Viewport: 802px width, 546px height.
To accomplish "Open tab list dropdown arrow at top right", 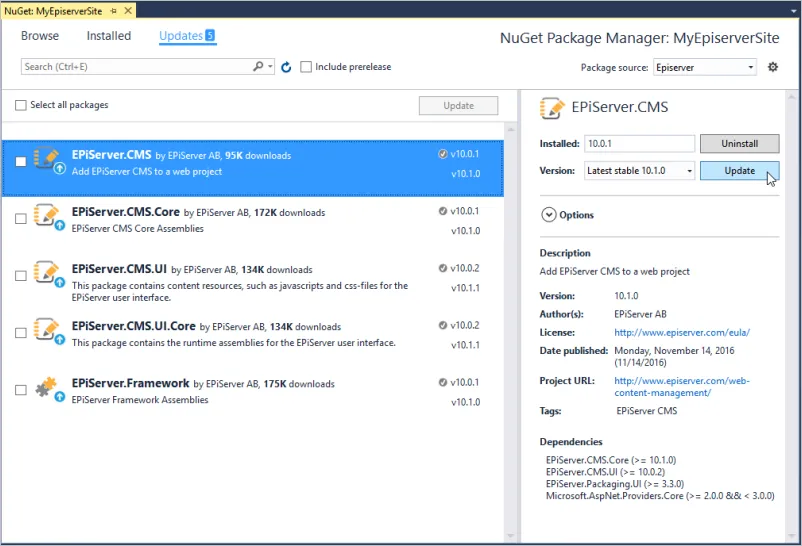I will tap(793, 11).
